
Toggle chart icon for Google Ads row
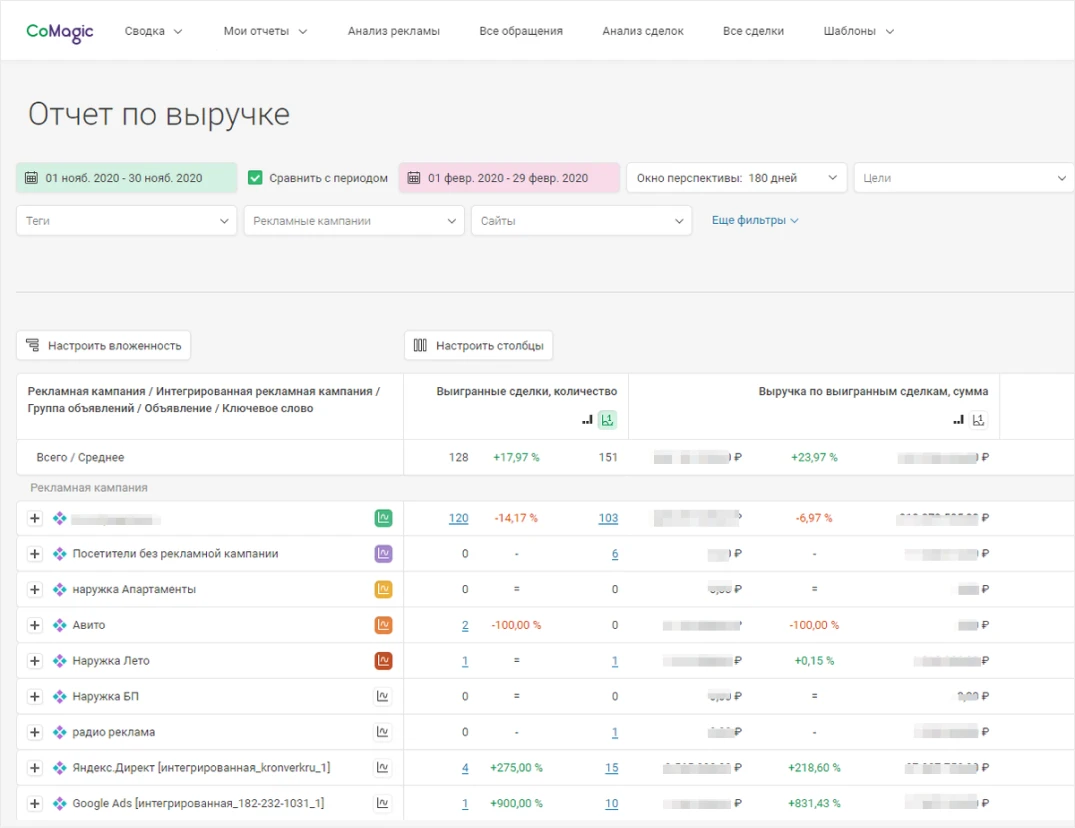tap(383, 803)
